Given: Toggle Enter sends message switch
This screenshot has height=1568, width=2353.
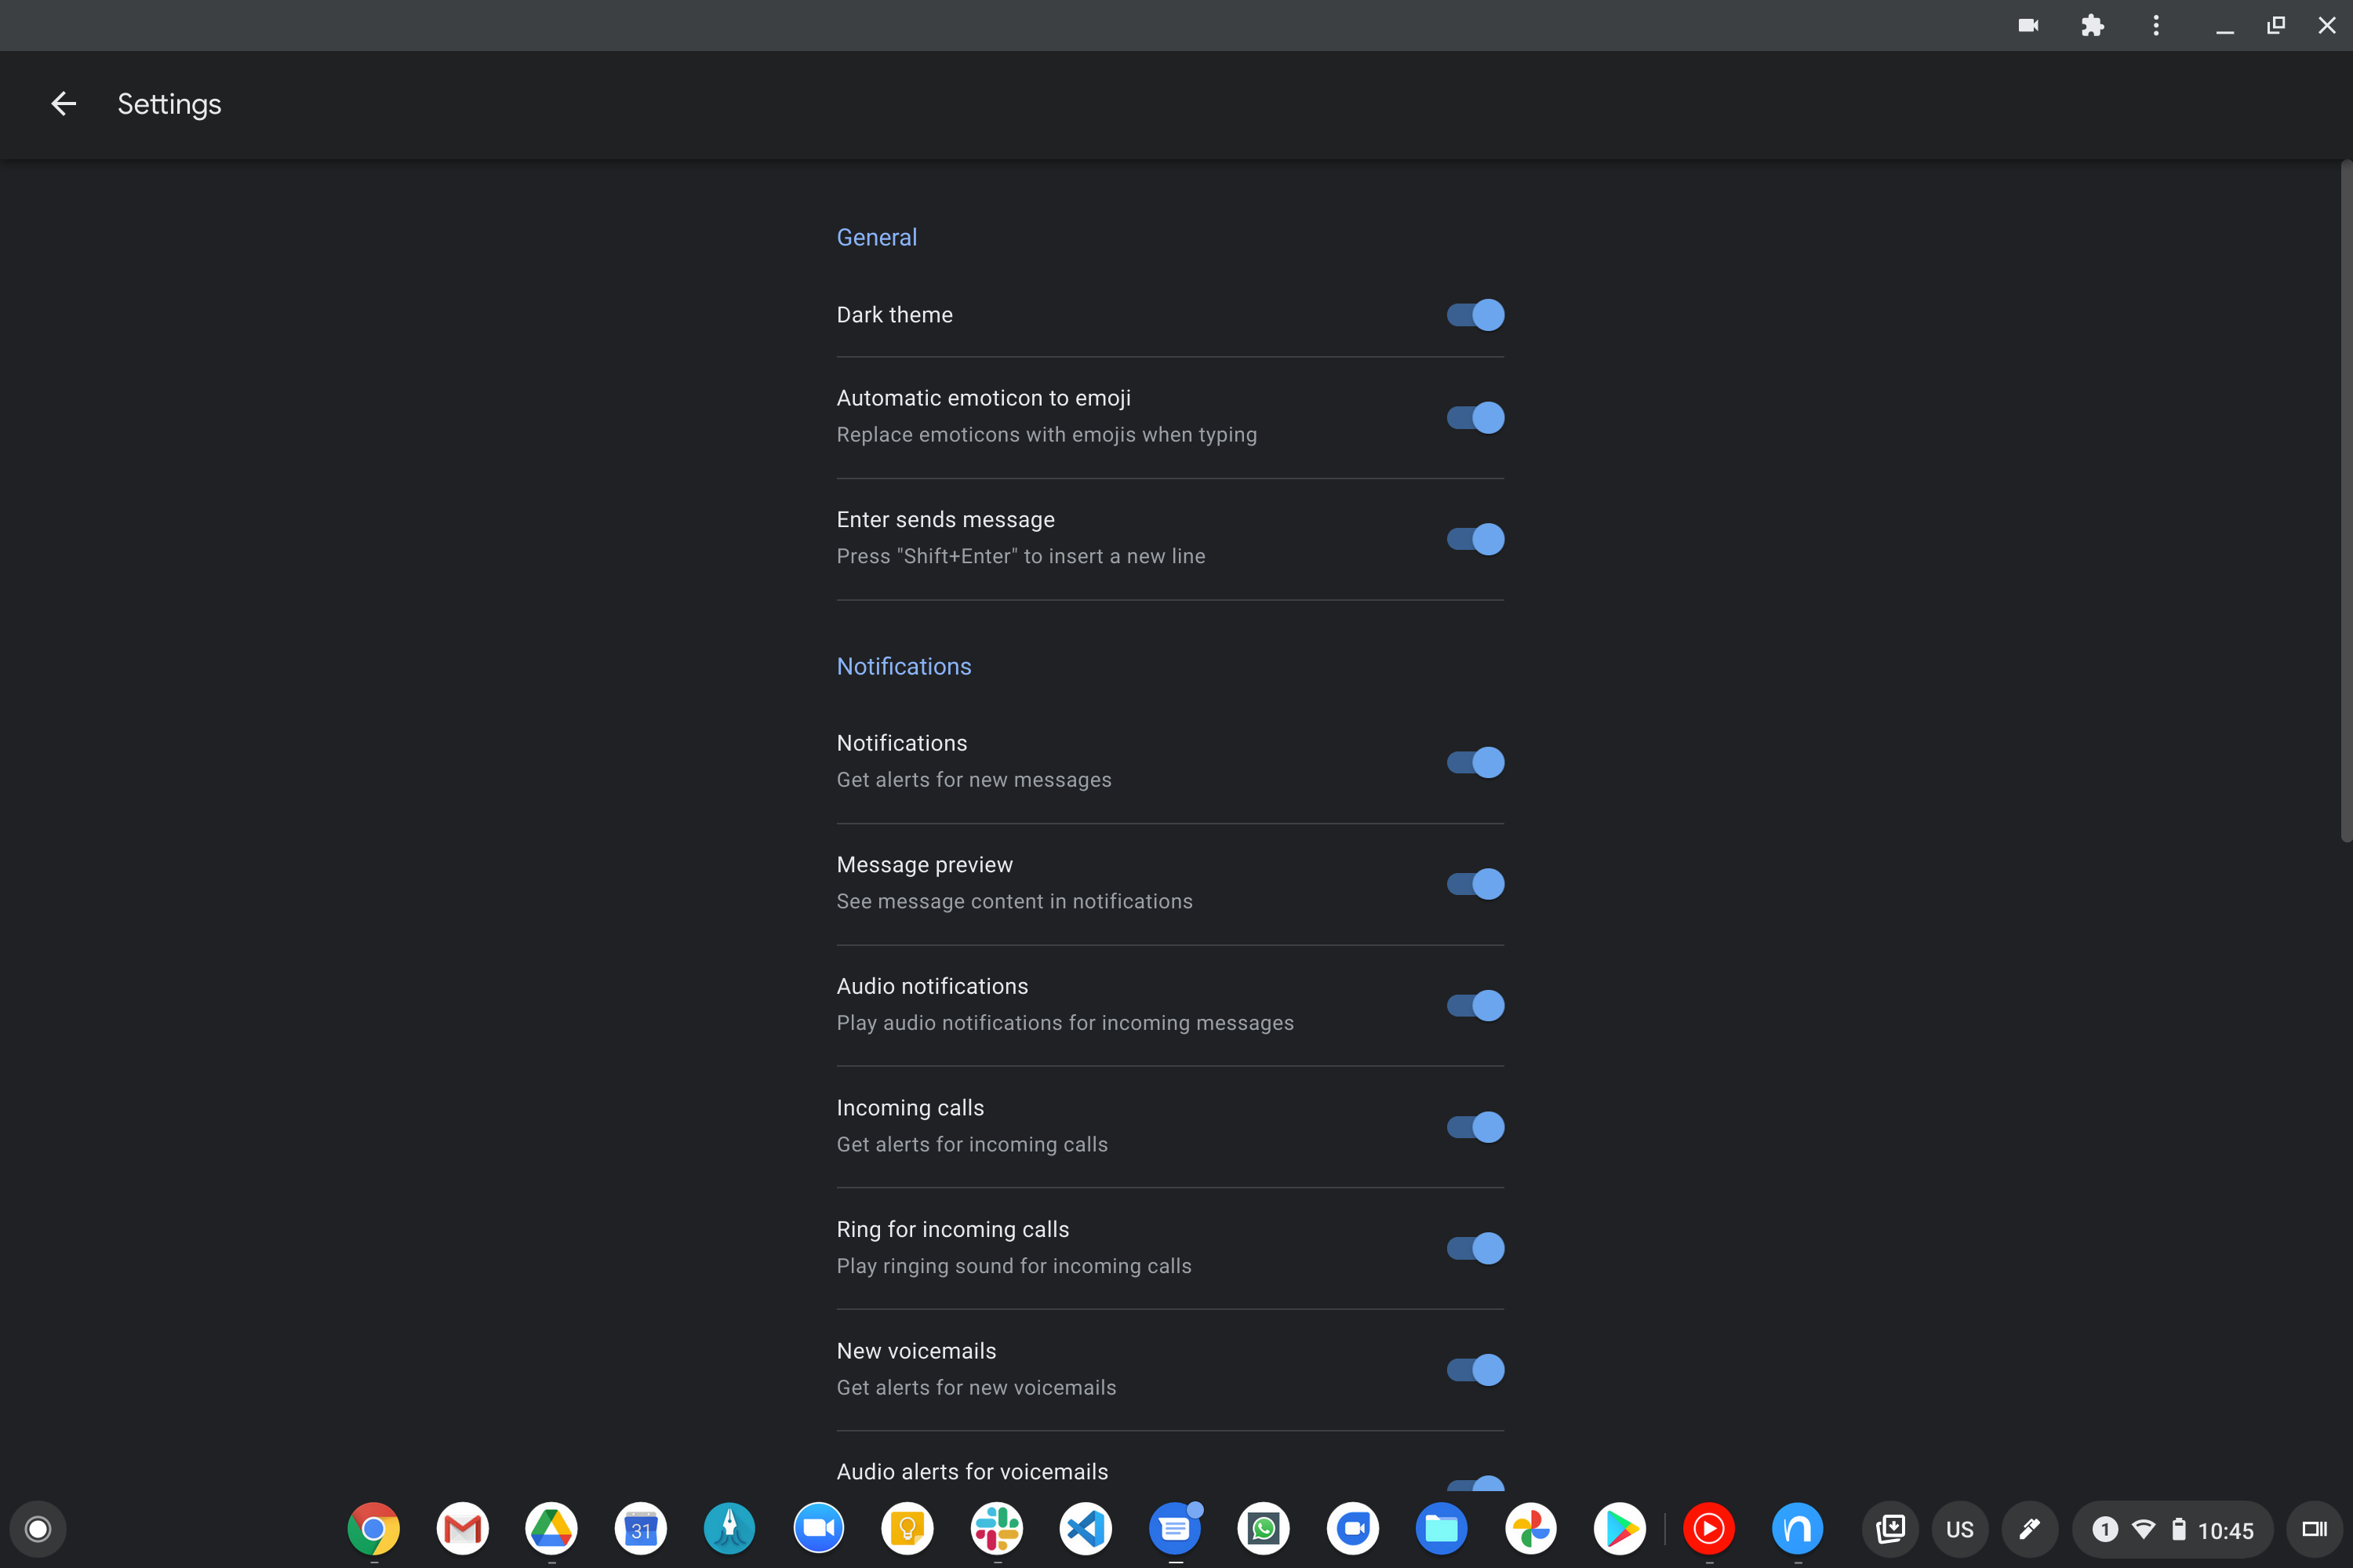Looking at the screenshot, I should coord(1475,539).
